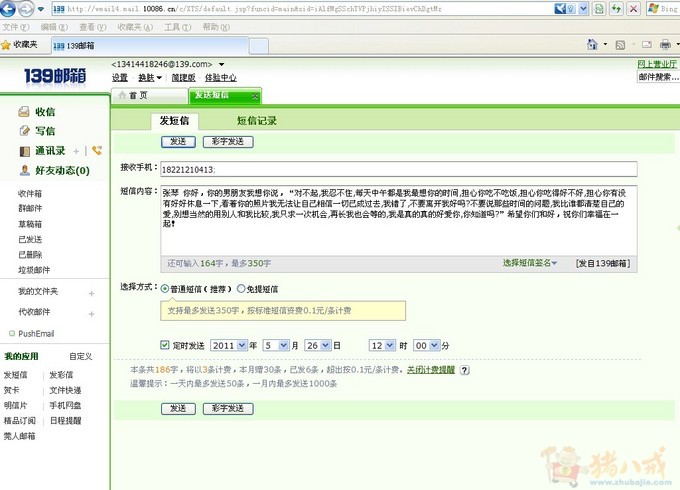This screenshot has width=680, height=490.
Task: Open the 工具 menu
Action: [177, 27]
